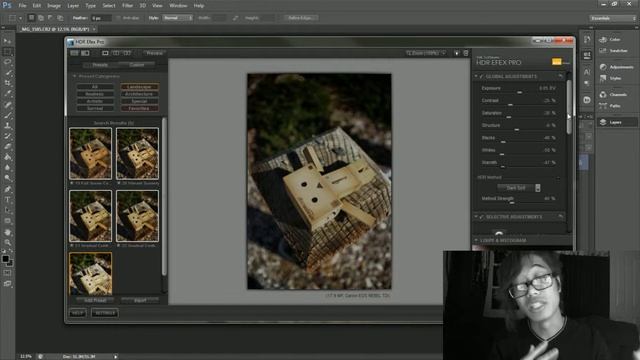This screenshot has width=640, height=360.
Task: Click the Exposure slider handle
Action: 520,92
